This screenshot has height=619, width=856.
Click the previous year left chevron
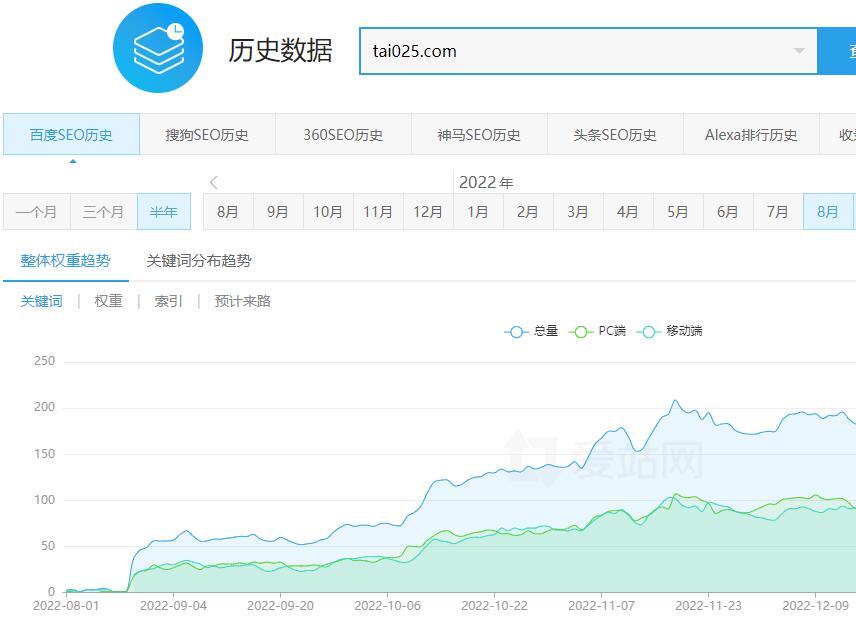214,182
